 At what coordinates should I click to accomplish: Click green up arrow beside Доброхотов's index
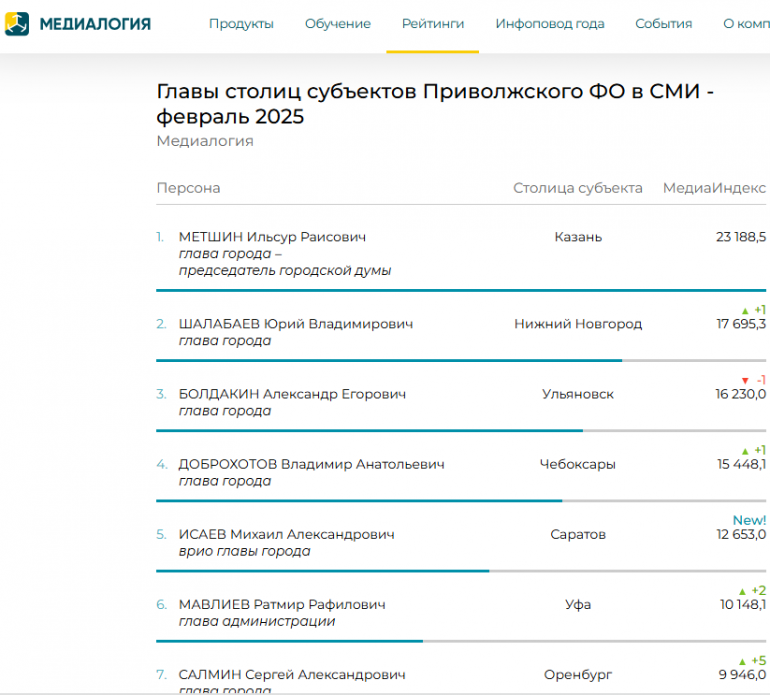point(745,451)
